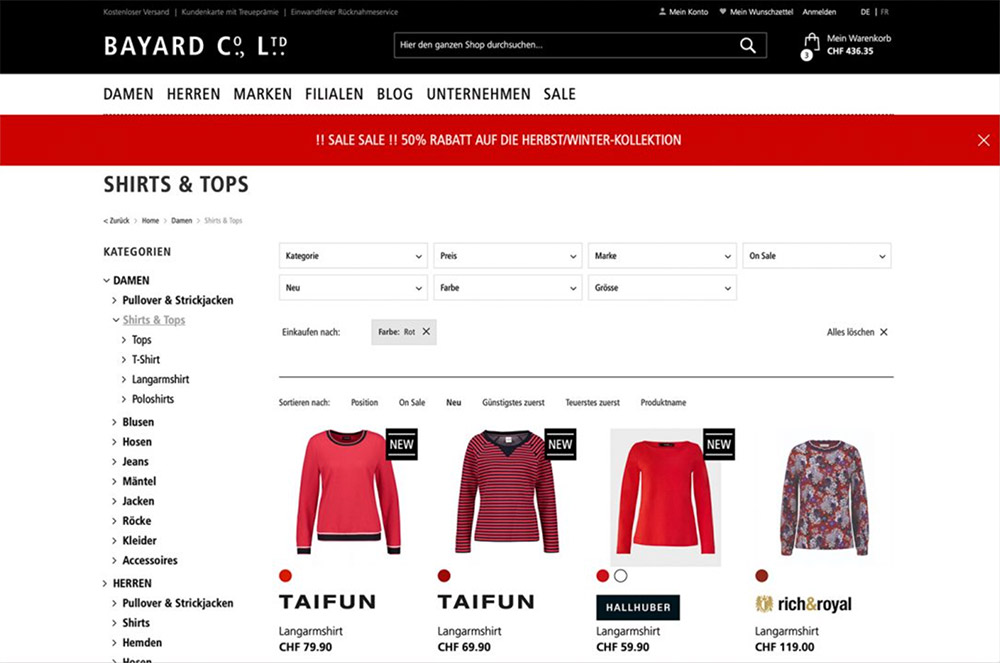Open the SALE menu item
Image resolution: width=1000 pixels, height=663 pixels.
tap(559, 94)
